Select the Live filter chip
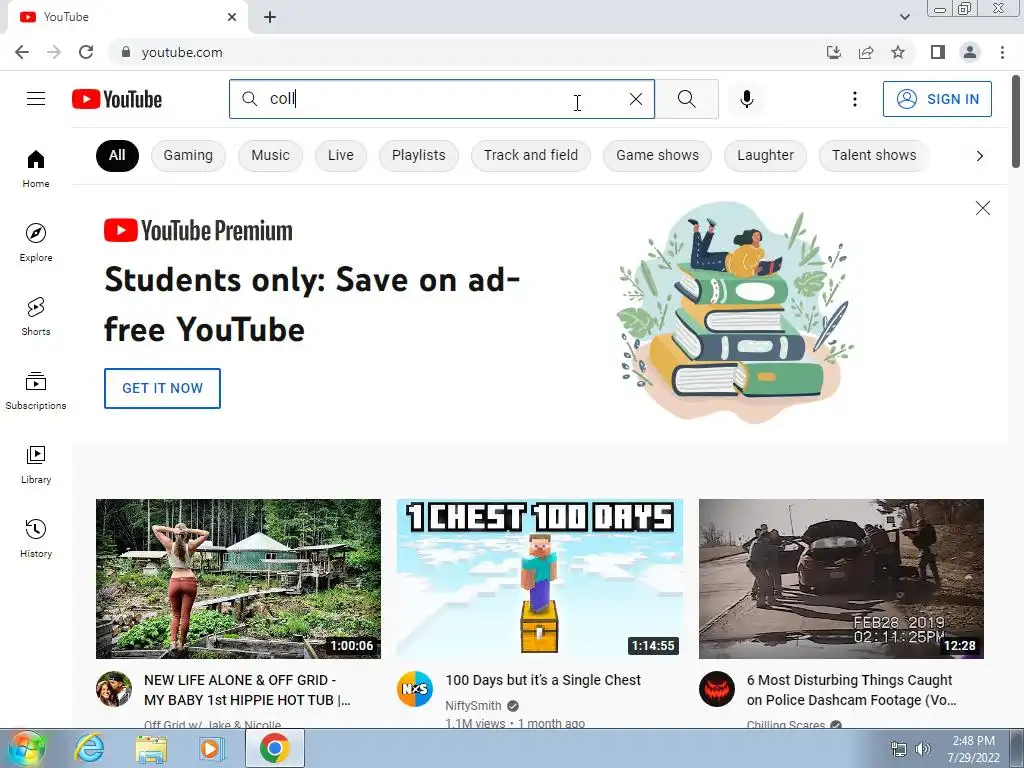 (341, 155)
